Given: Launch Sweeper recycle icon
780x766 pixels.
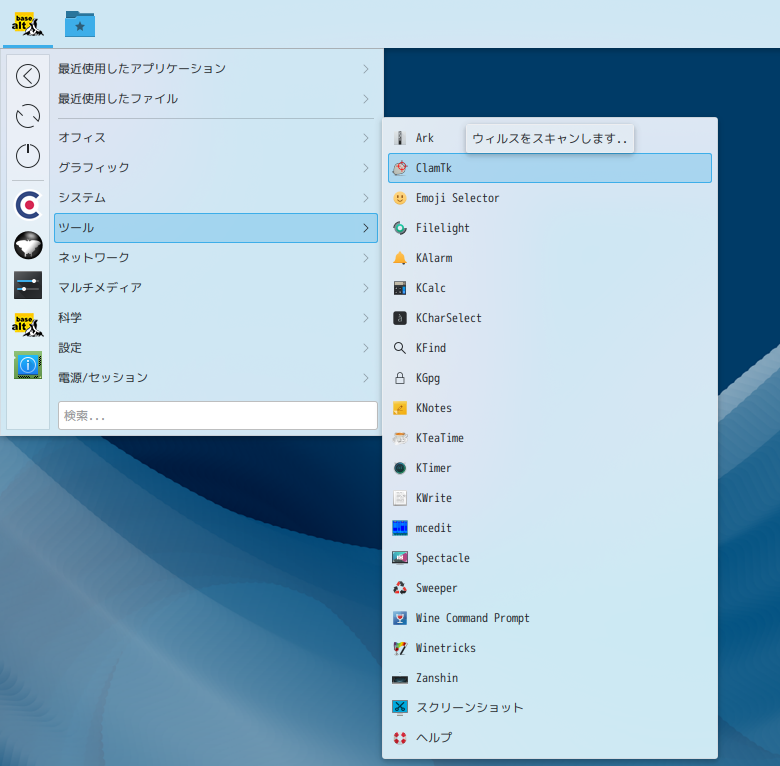Looking at the screenshot, I should (x=400, y=588).
